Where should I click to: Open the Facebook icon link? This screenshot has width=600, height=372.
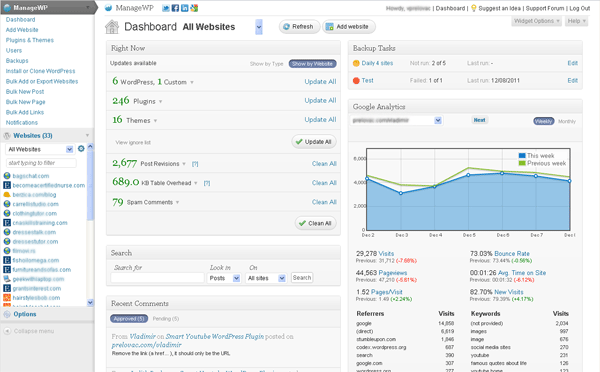coord(175,8)
